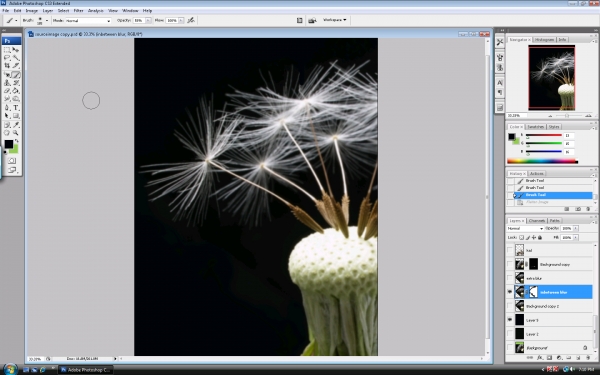
Task: Toggle Quick Mask mode
Action: coord(11,161)
